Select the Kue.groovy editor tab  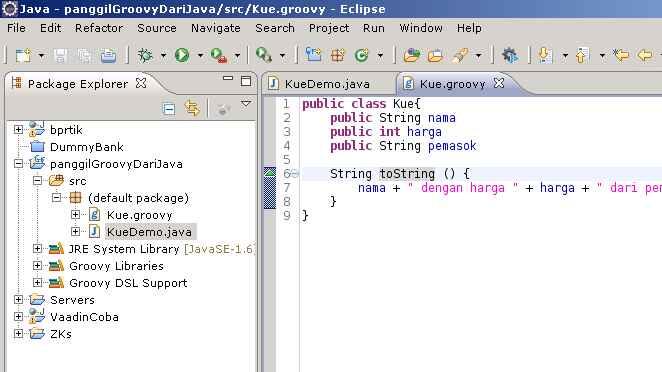coord(452,84)
